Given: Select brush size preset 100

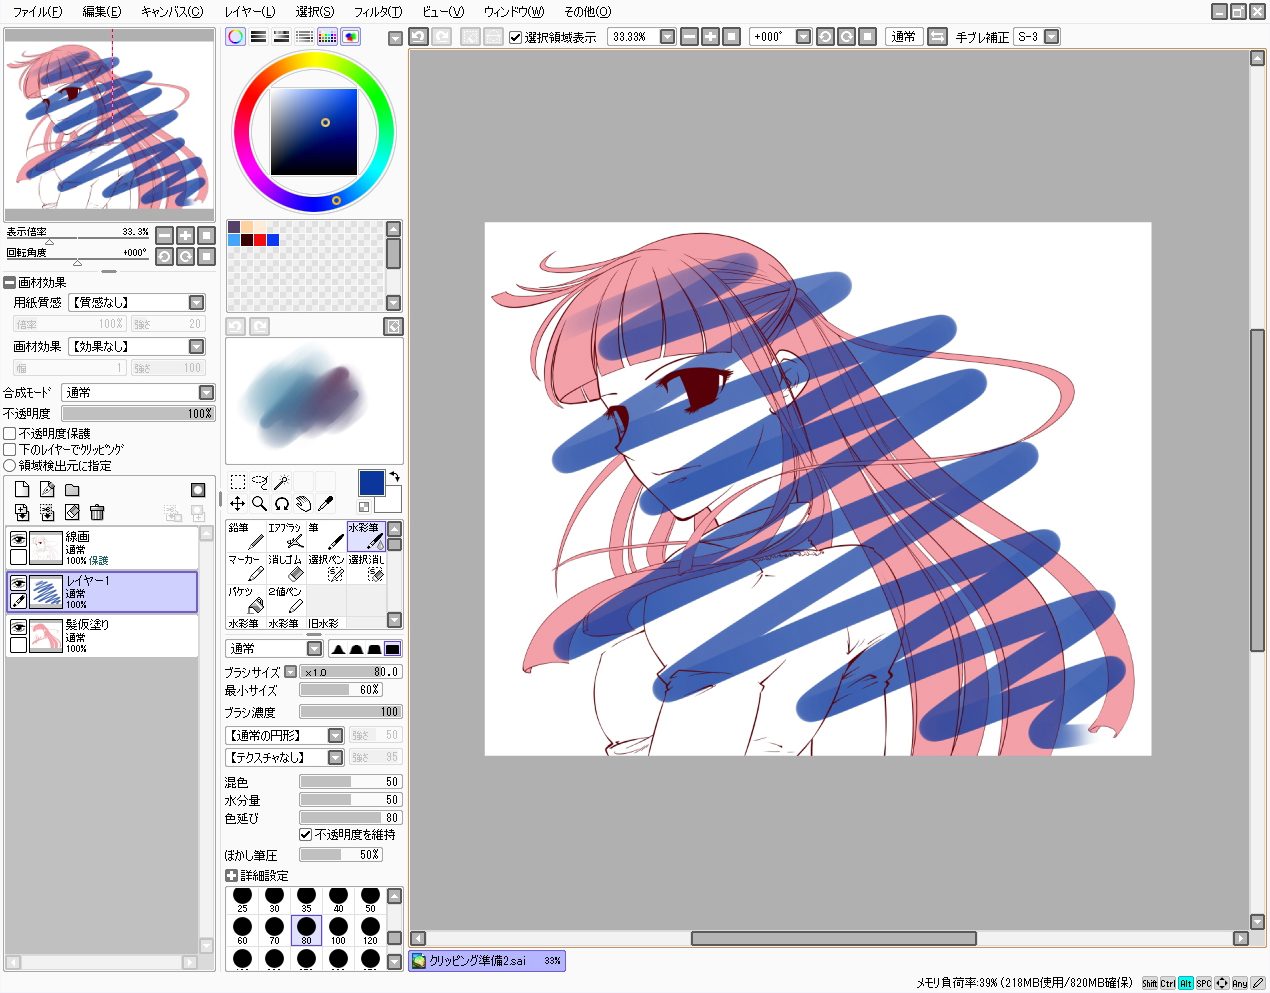Looking at the screenshot, I should tap(338, 931).
